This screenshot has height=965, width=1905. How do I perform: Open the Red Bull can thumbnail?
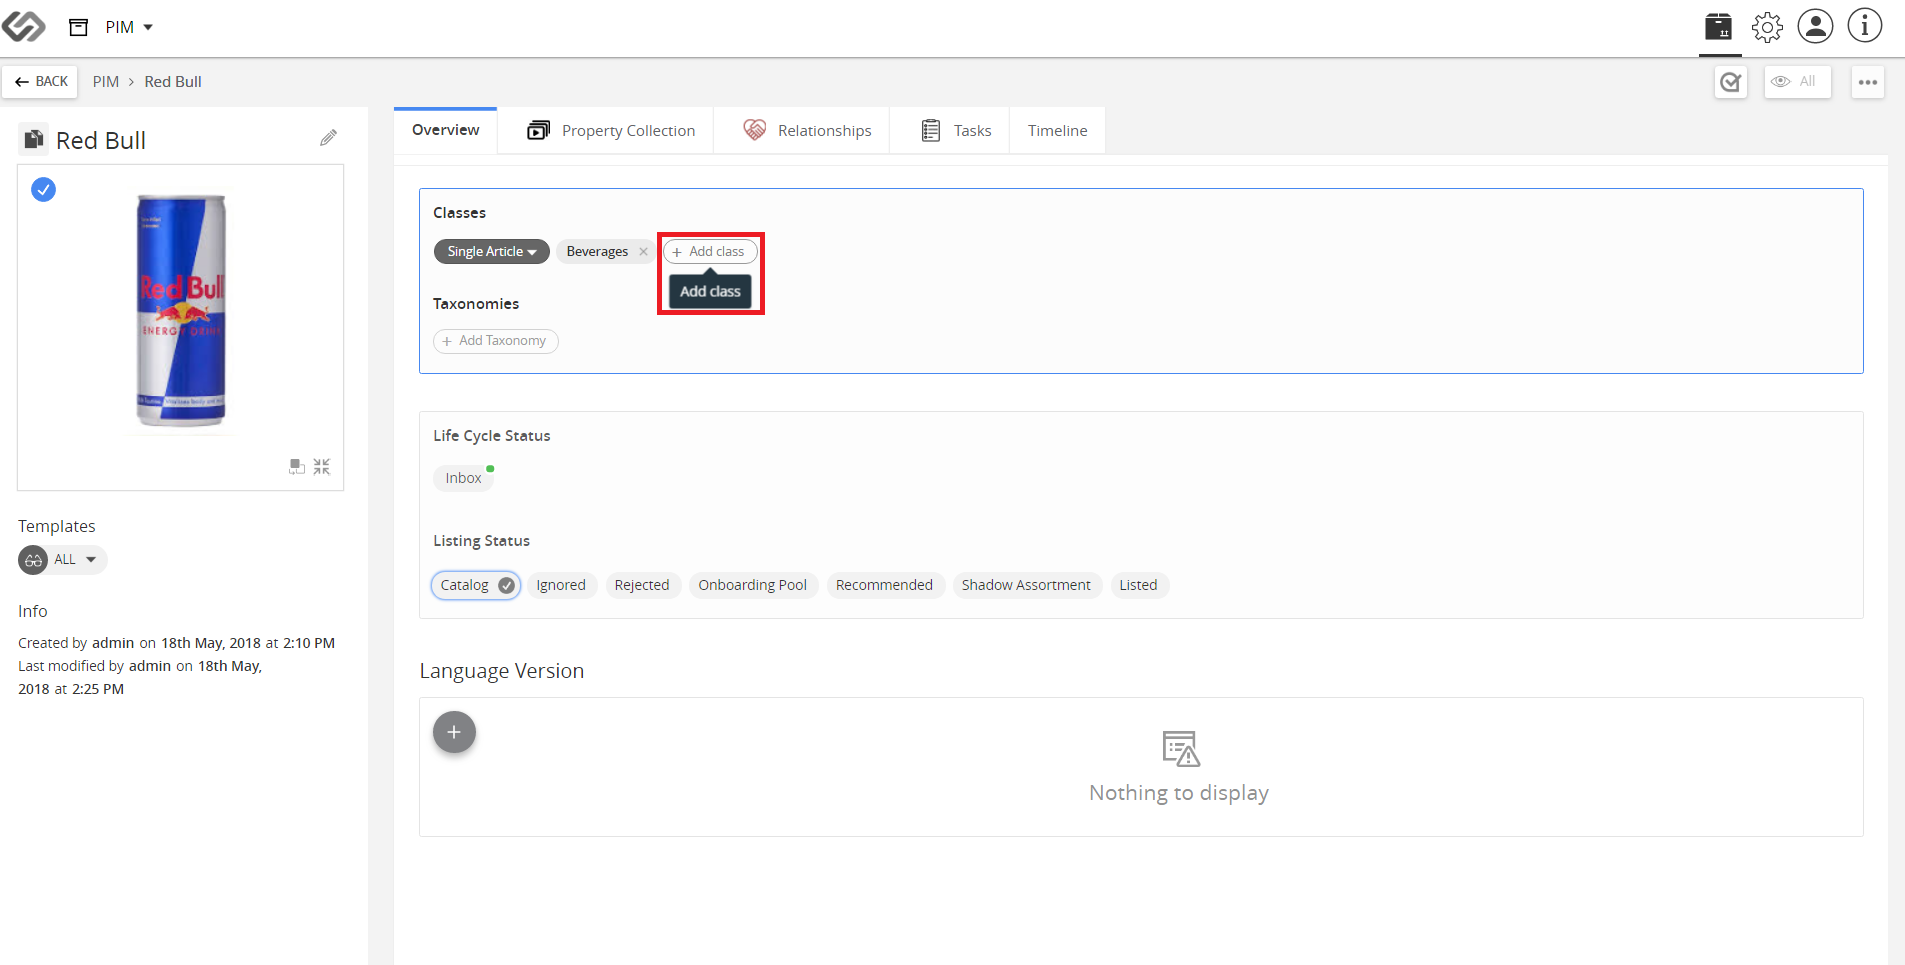pos(181,311)
